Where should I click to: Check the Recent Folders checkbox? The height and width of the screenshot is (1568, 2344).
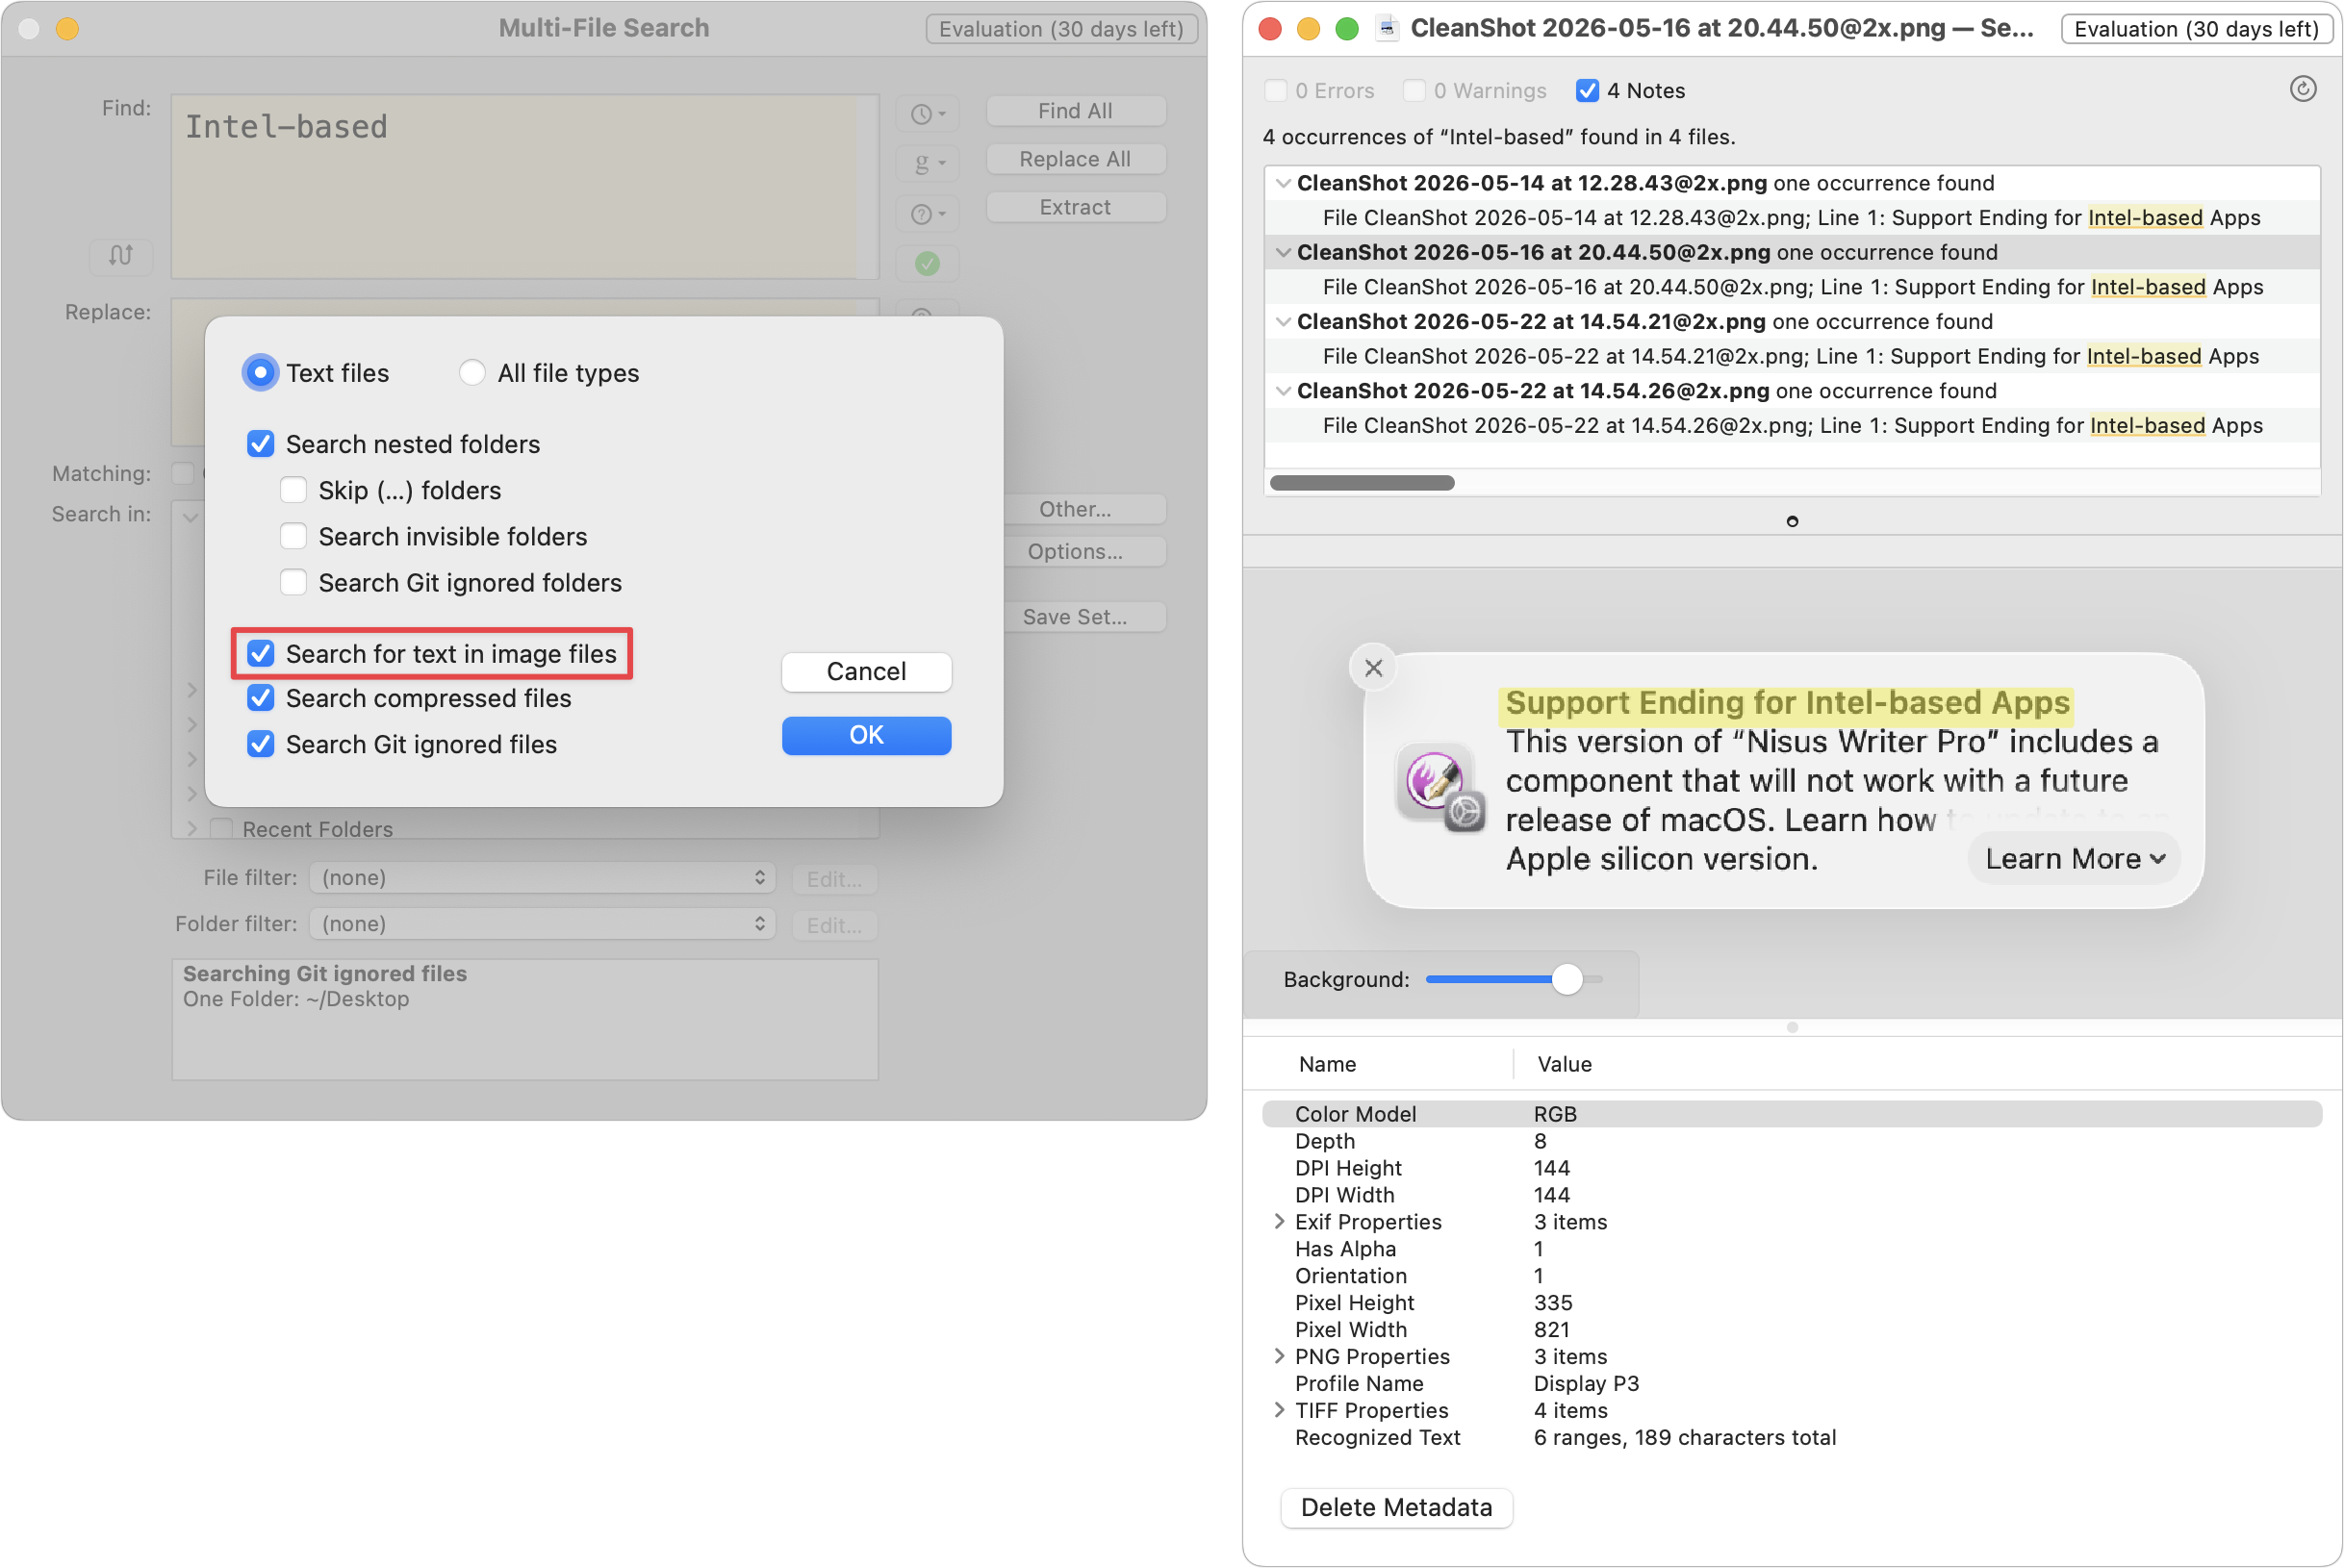tap(222, 829)
